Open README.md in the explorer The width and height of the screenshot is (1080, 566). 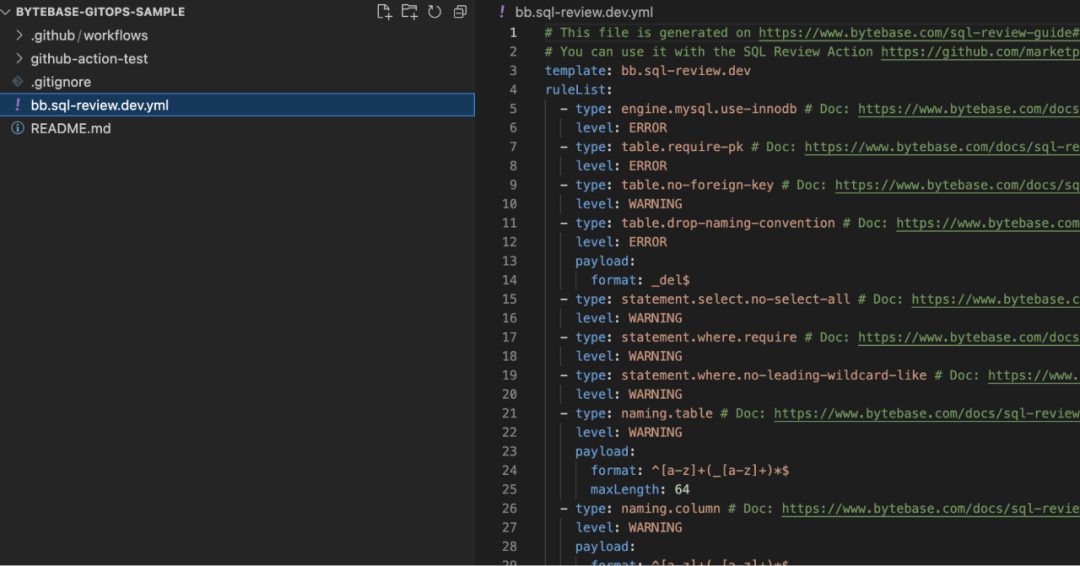pos(70,128)
